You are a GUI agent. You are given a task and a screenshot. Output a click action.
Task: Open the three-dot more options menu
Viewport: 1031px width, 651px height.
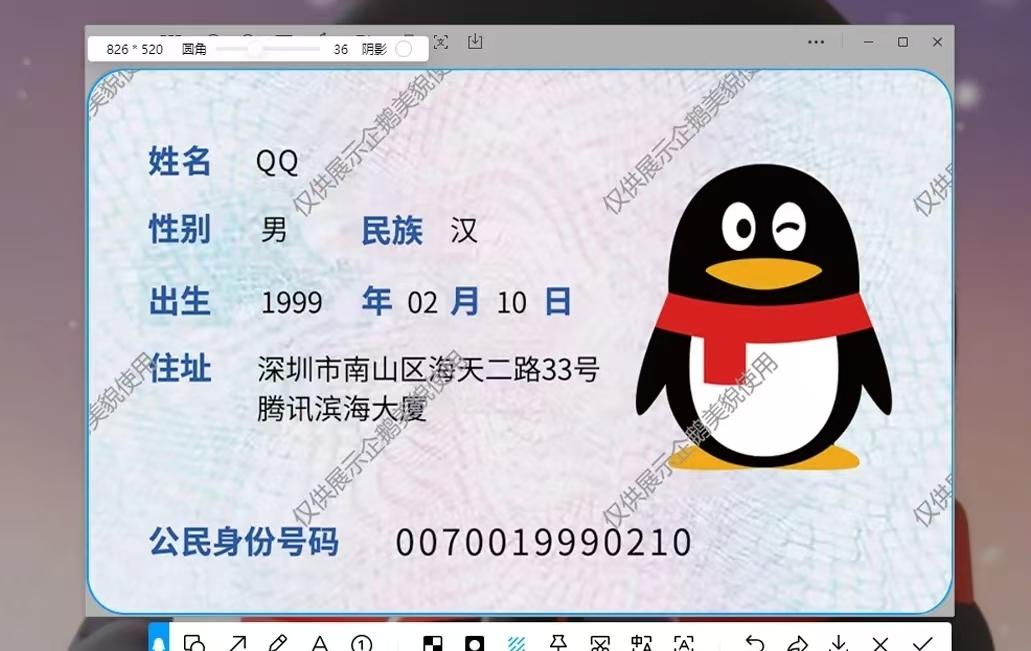816,42
